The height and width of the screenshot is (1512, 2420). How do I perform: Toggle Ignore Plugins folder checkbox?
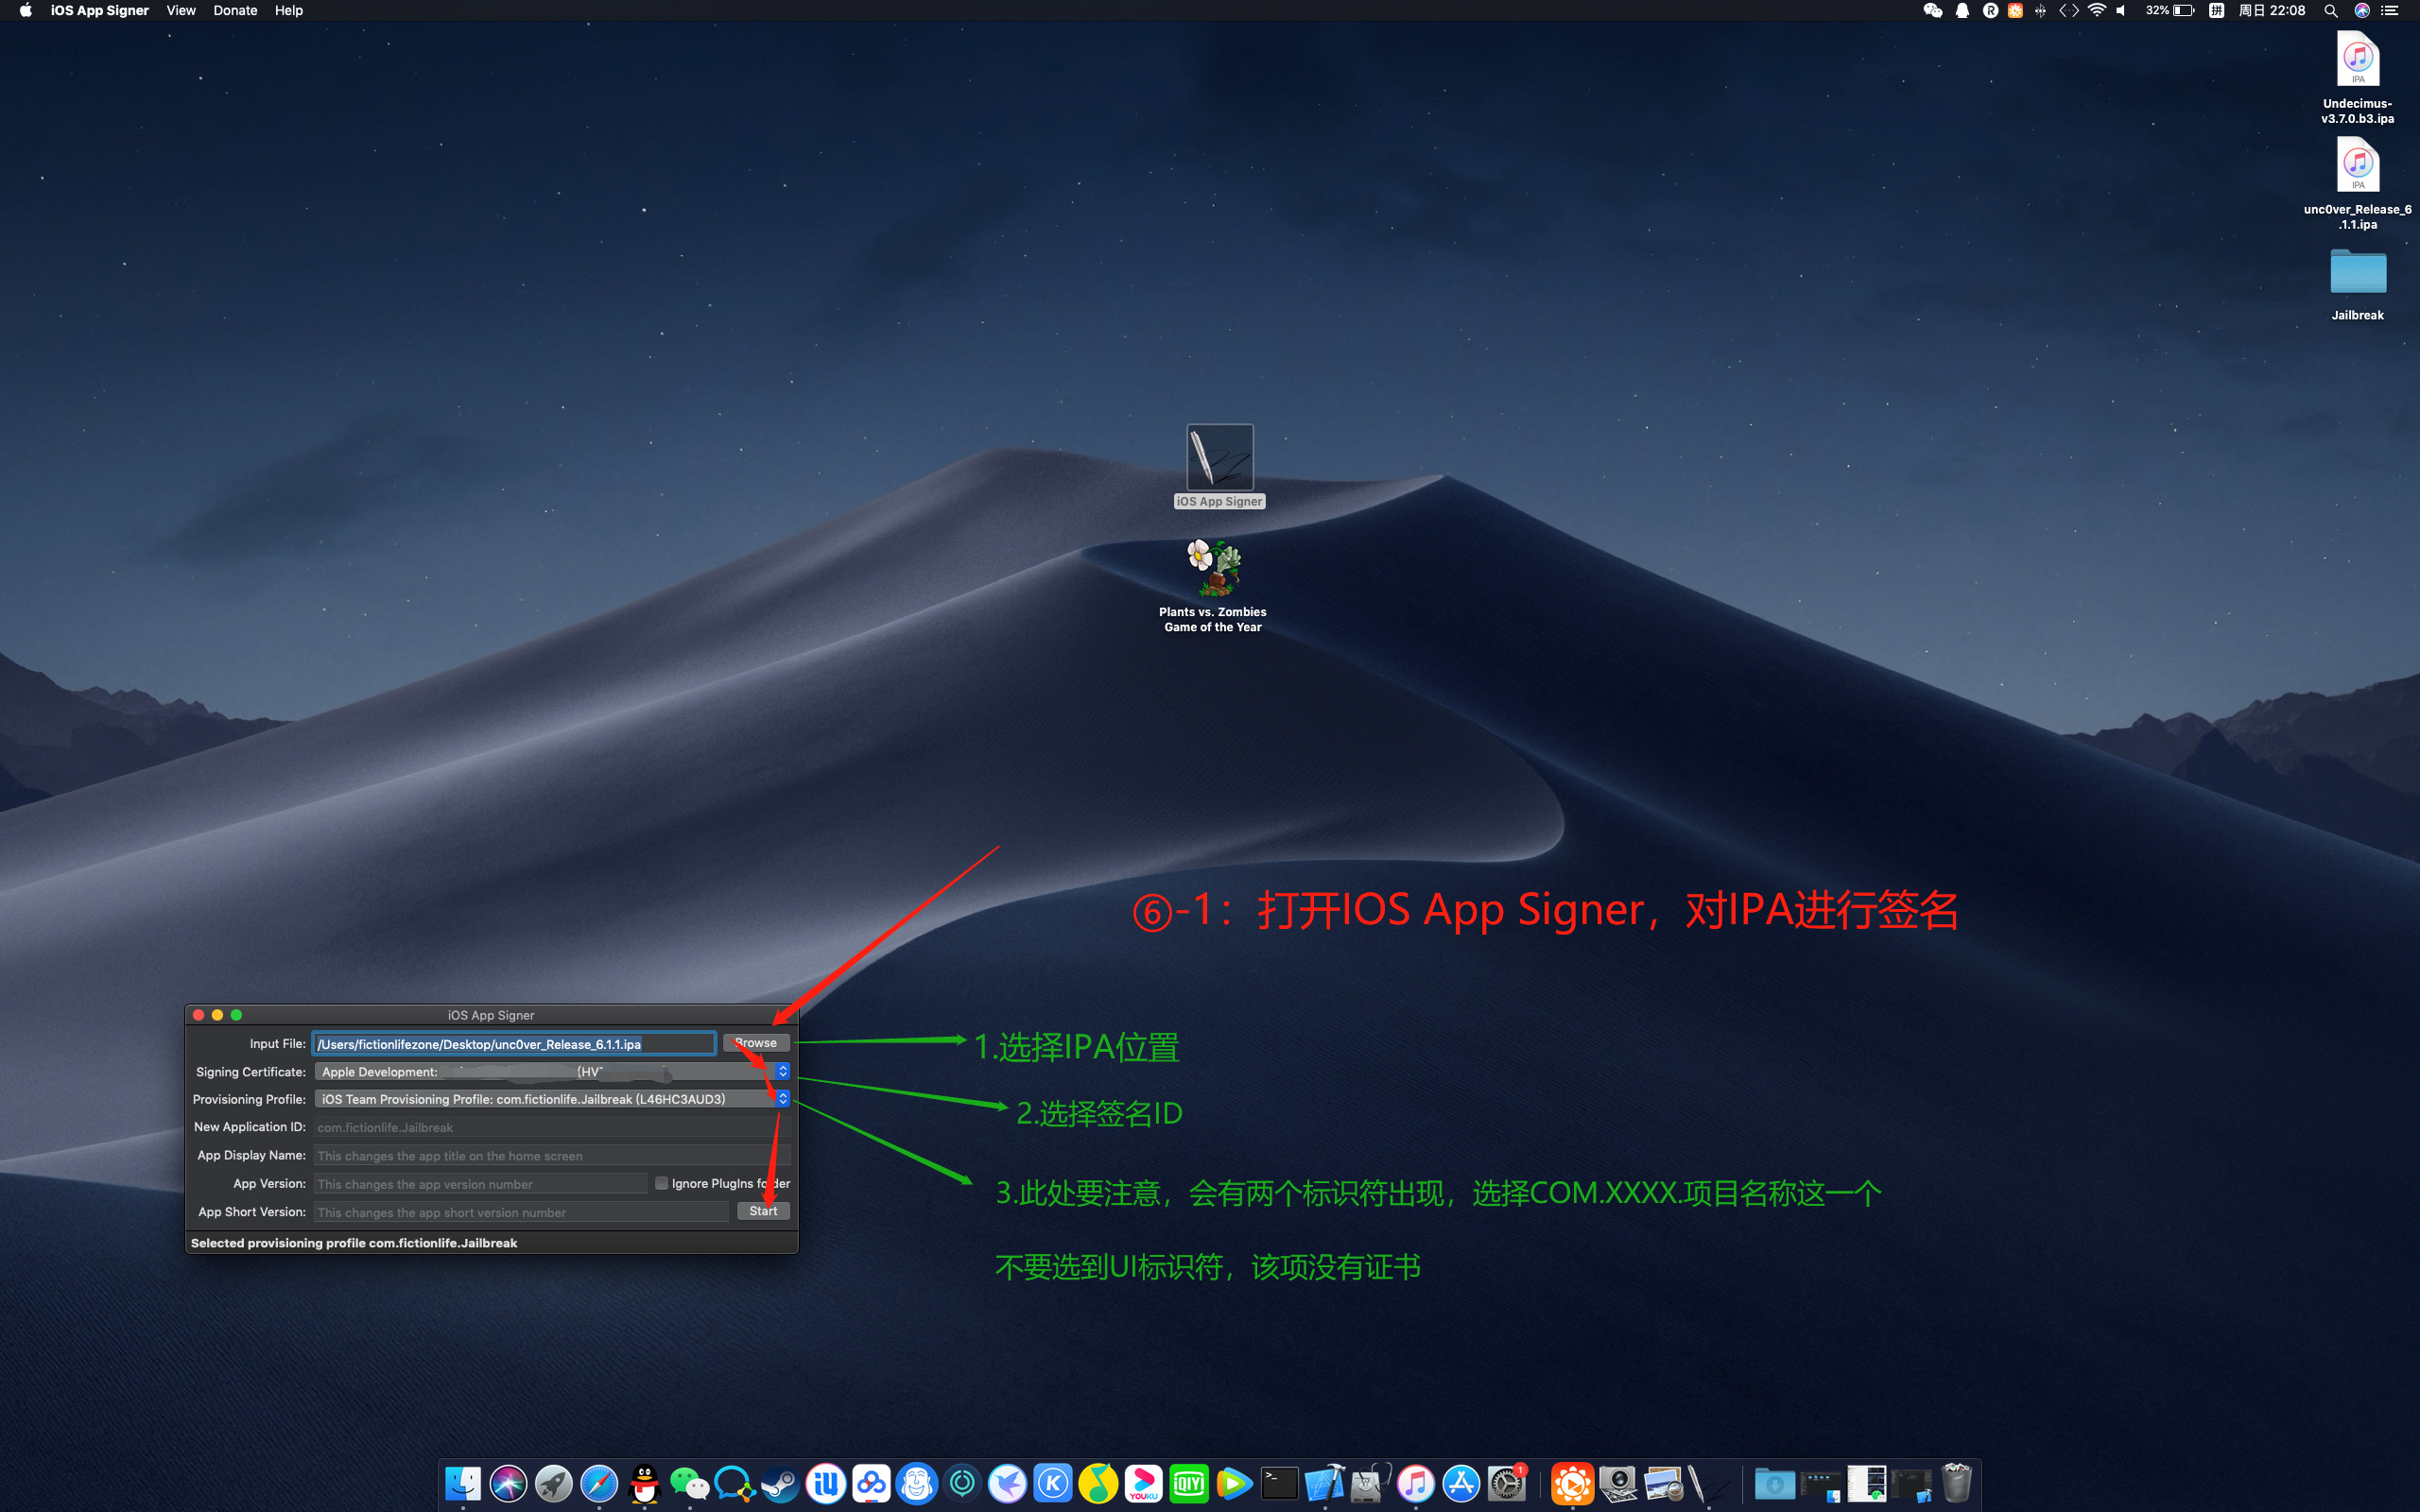pyautogui.click(x=661, y=1183)
